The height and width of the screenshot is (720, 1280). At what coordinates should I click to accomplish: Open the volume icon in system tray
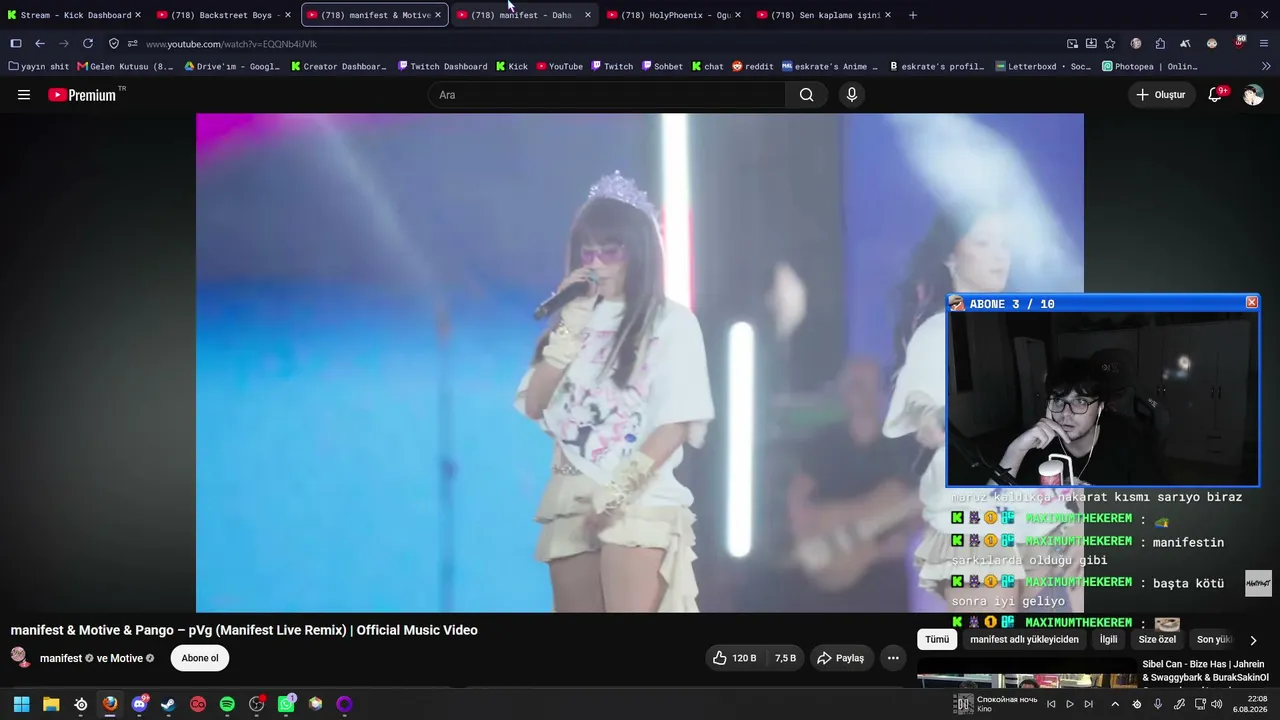tap(1216, 704)
